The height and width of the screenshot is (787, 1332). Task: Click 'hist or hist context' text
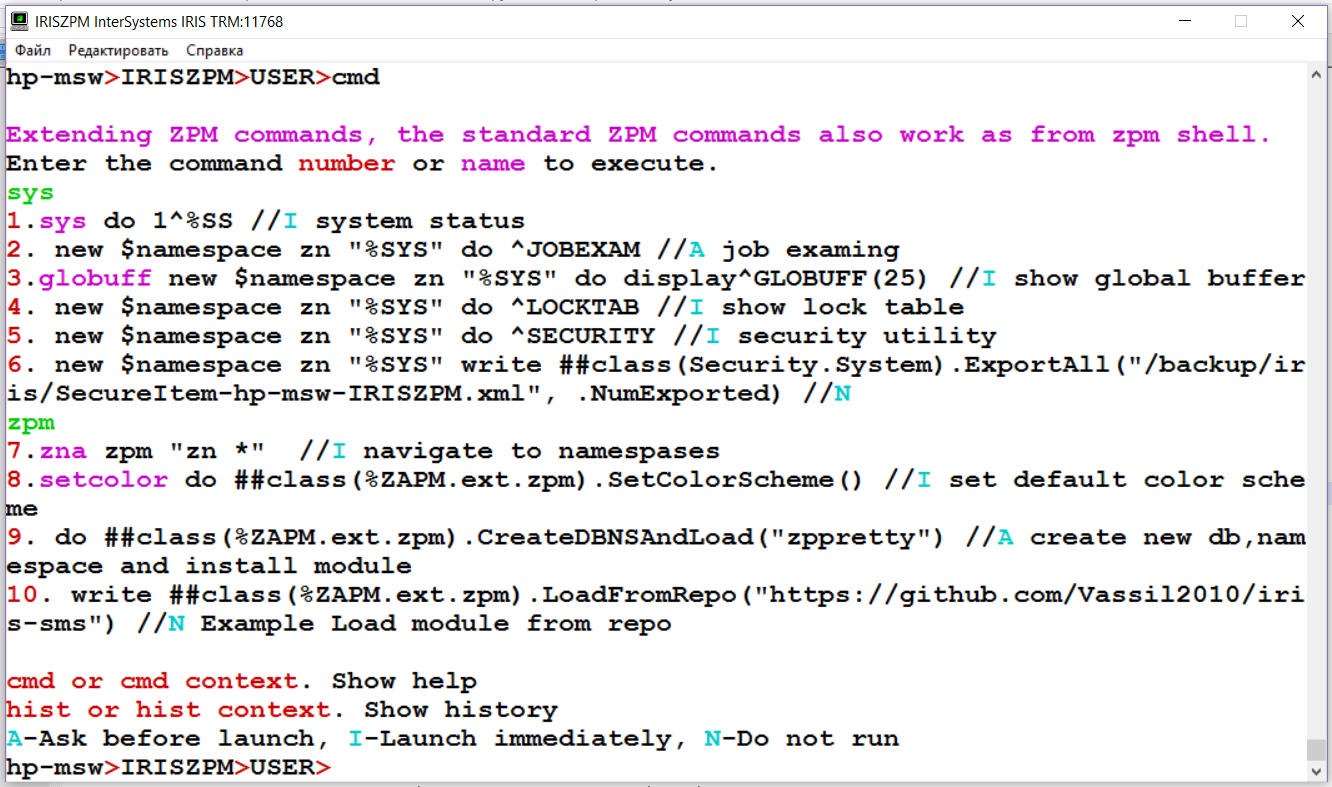click(169, 711)
